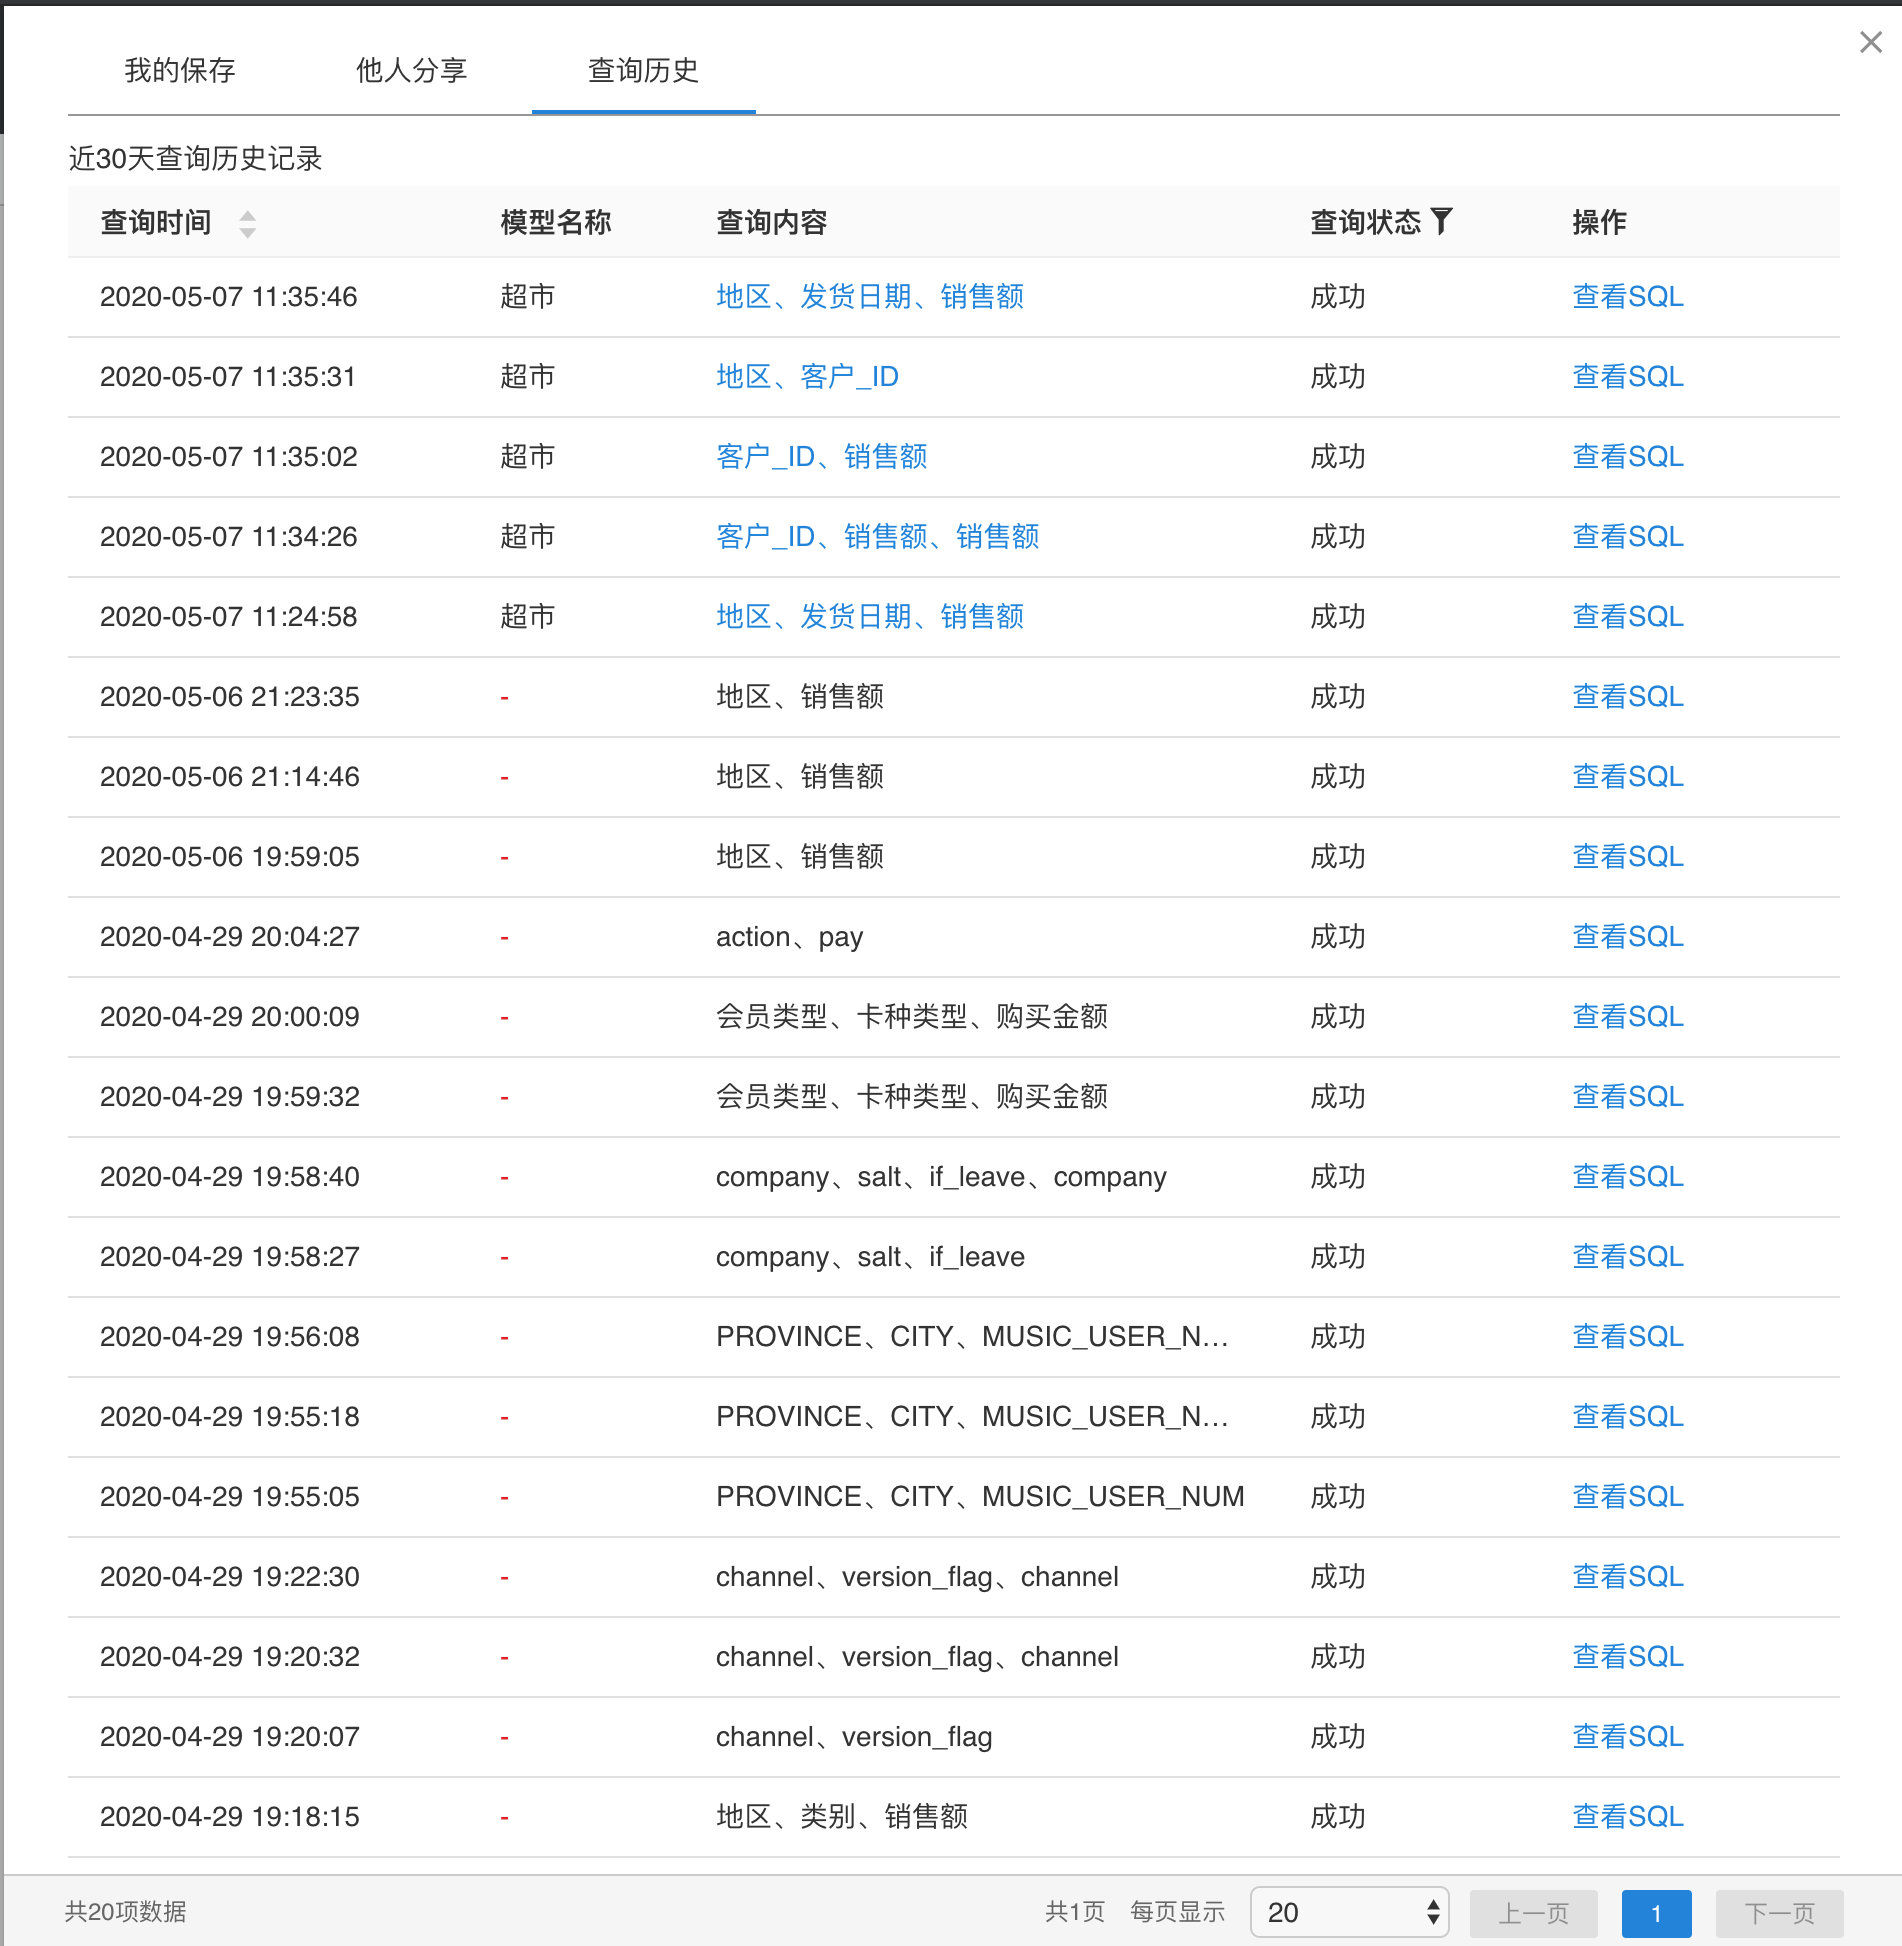Select timestamp 2020-04-29 20:04:27
The height and width of the screenshot is (1946, 1902).
[x=230, y=937]
